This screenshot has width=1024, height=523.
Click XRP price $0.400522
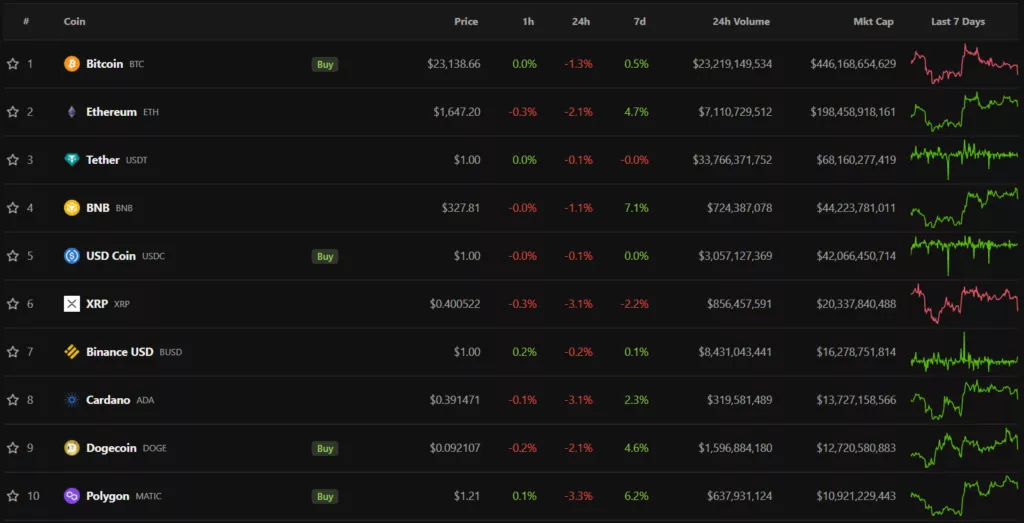tap(455, 304)
